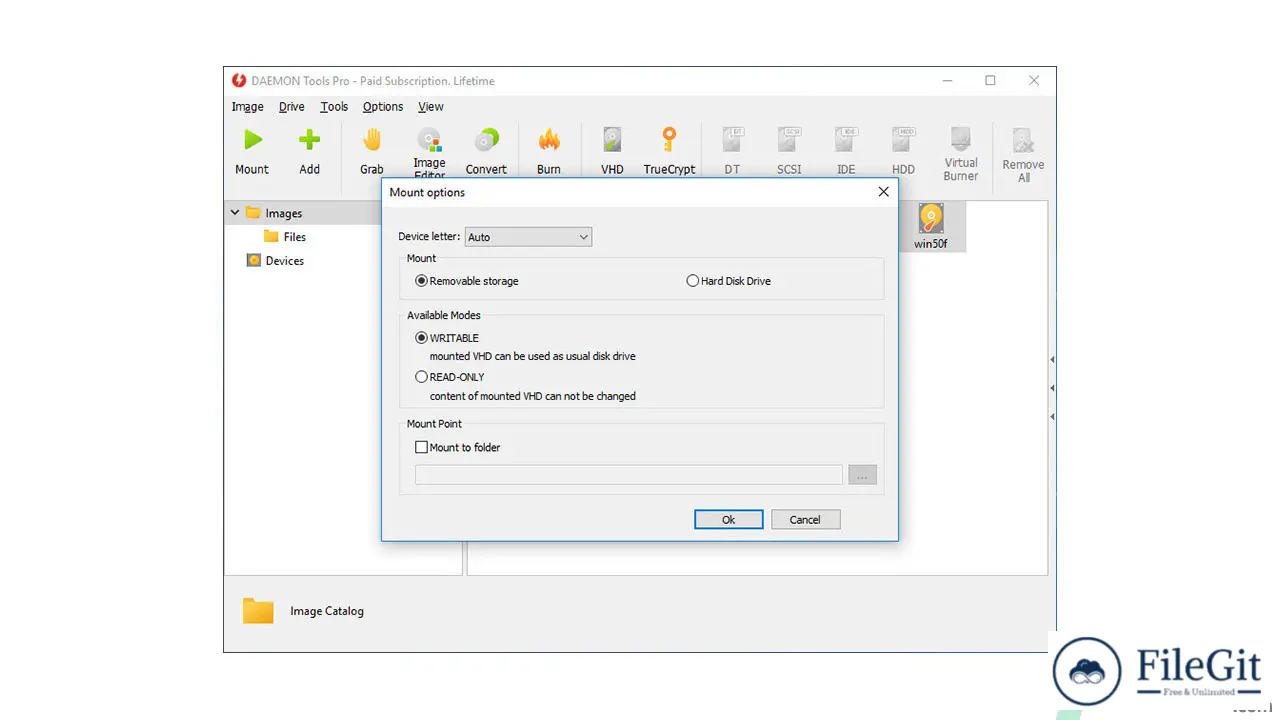Click the Image Catalog folder icon
Viewport: 1280px width, 720px height.
258,611
